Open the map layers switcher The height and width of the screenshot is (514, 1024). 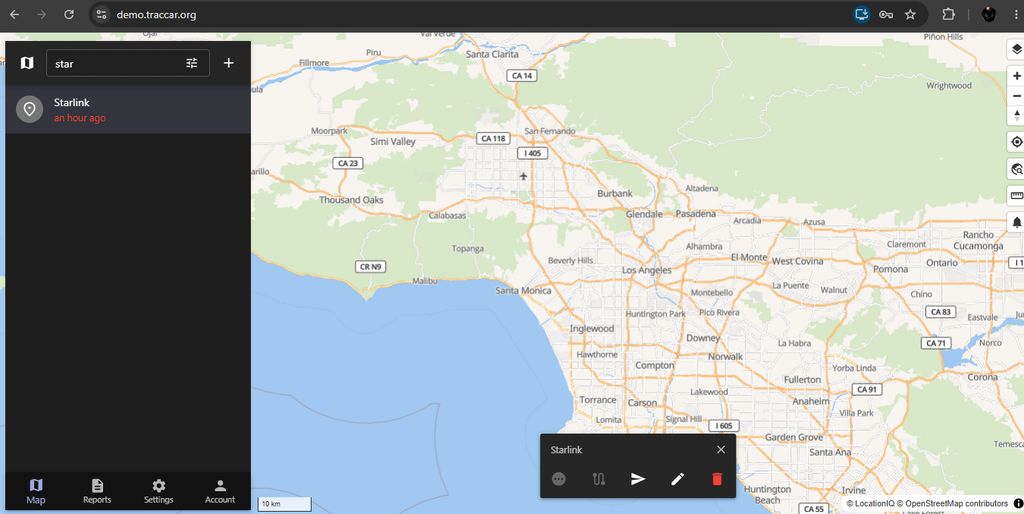point(1016,49)
